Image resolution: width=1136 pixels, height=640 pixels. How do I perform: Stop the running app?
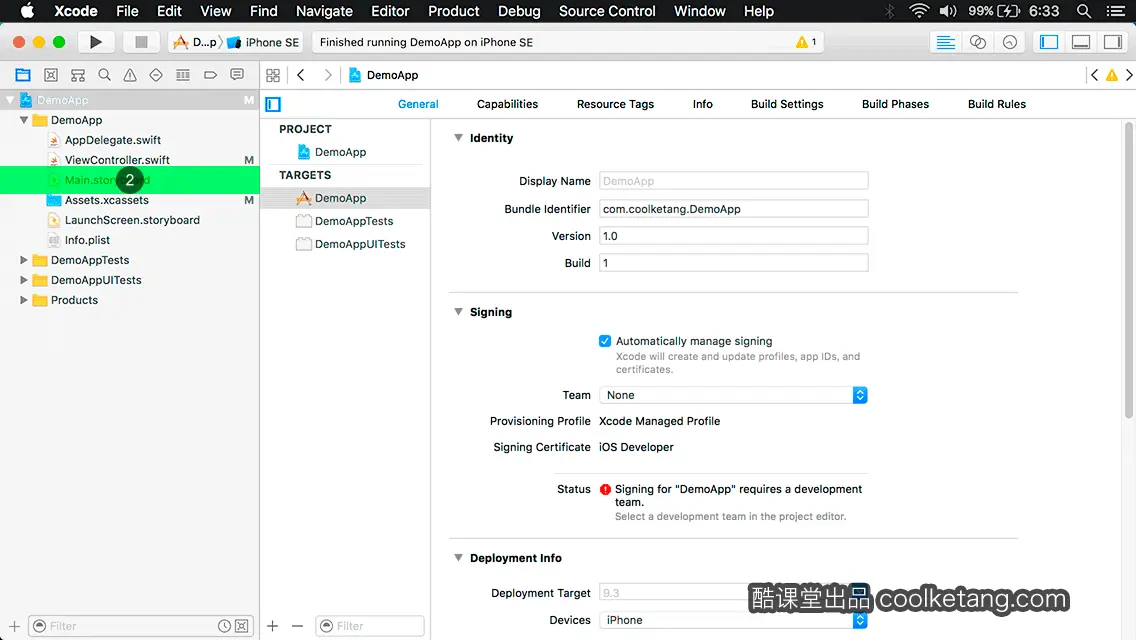click(x=141, y=42)
